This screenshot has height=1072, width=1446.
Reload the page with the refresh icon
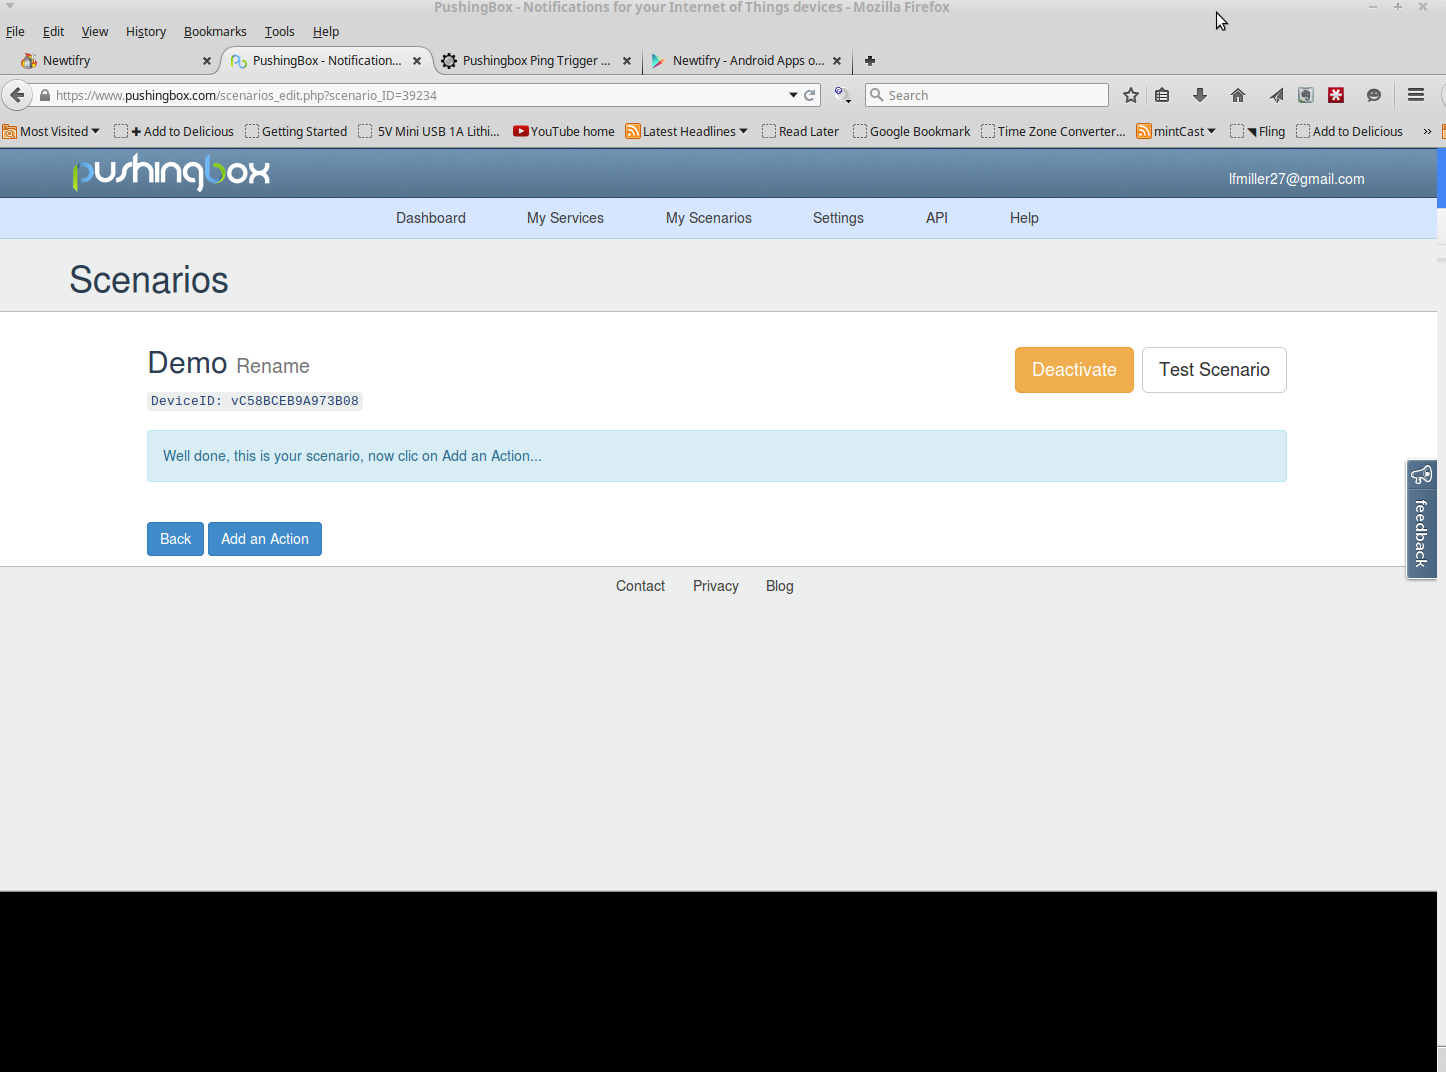tap(810, 96)
